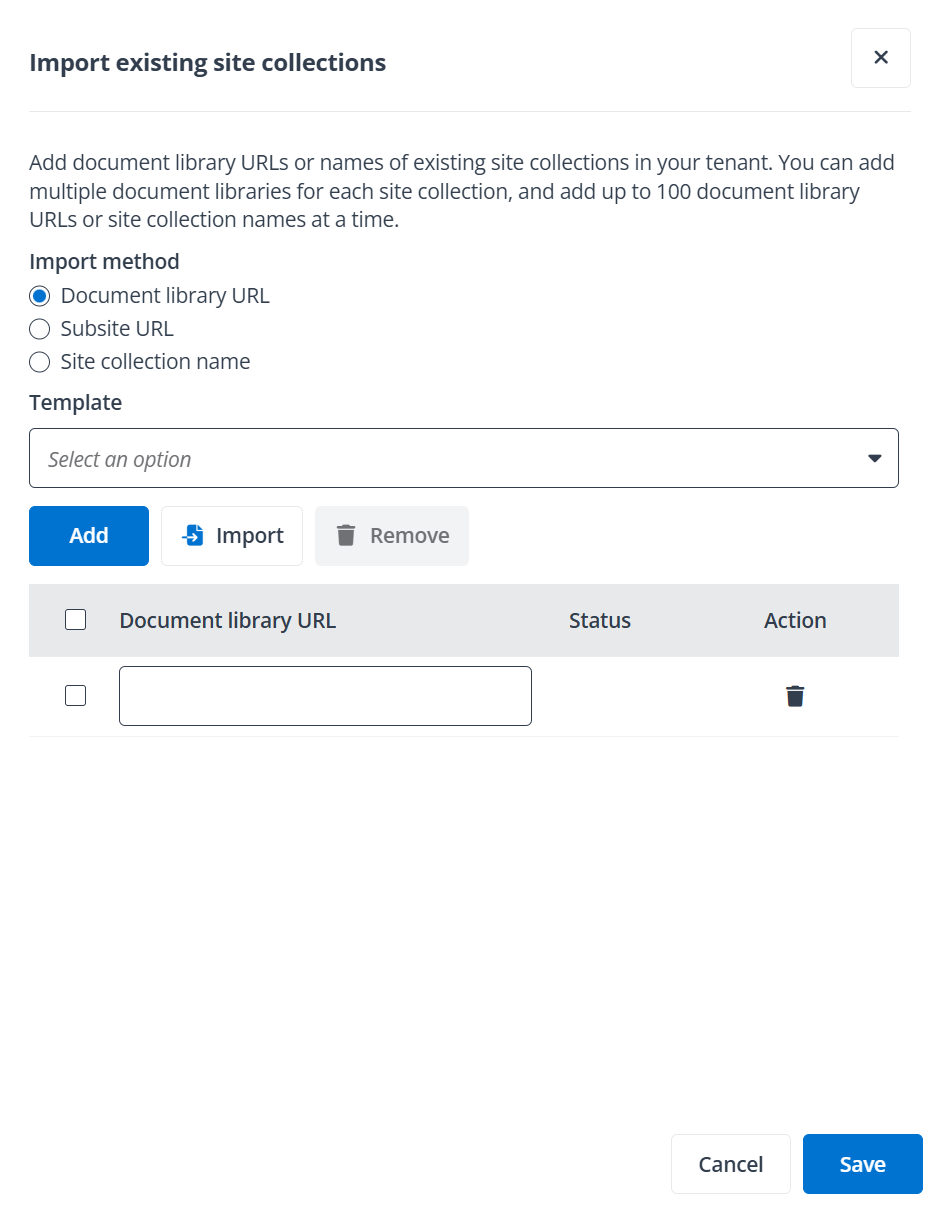
Task: Close the dialog with the X icon
Action: coord(881,58)
